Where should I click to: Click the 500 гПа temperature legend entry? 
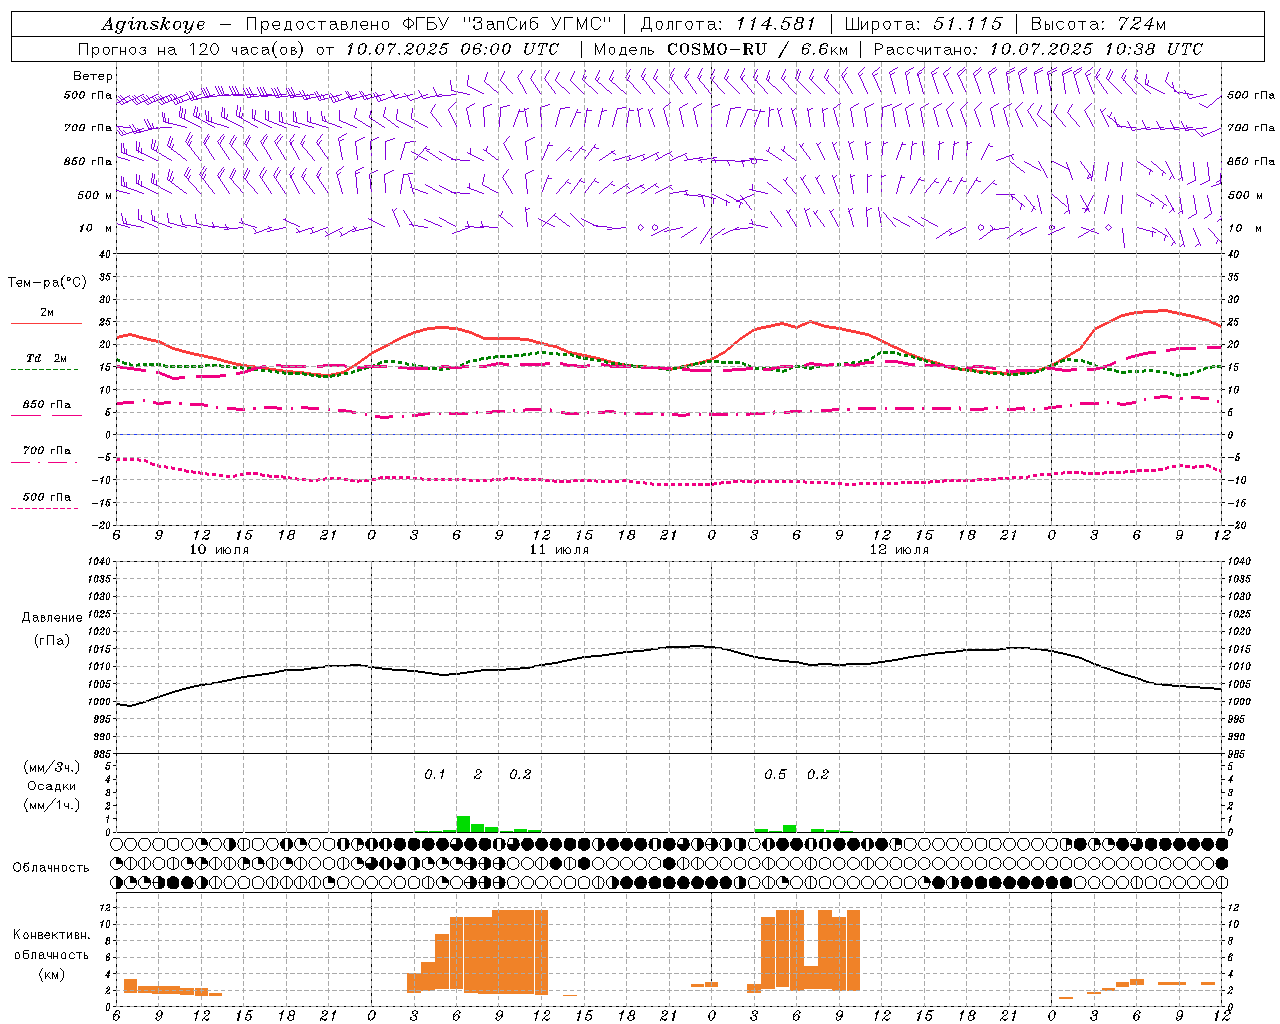click(x=46, y=497)
